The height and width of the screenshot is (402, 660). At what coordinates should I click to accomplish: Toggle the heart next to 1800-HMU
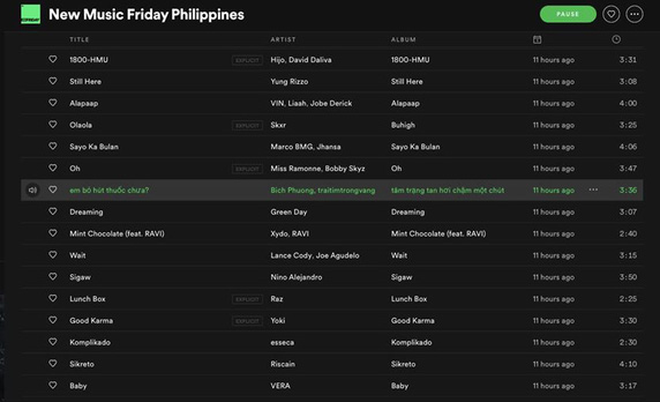(53, 59)
